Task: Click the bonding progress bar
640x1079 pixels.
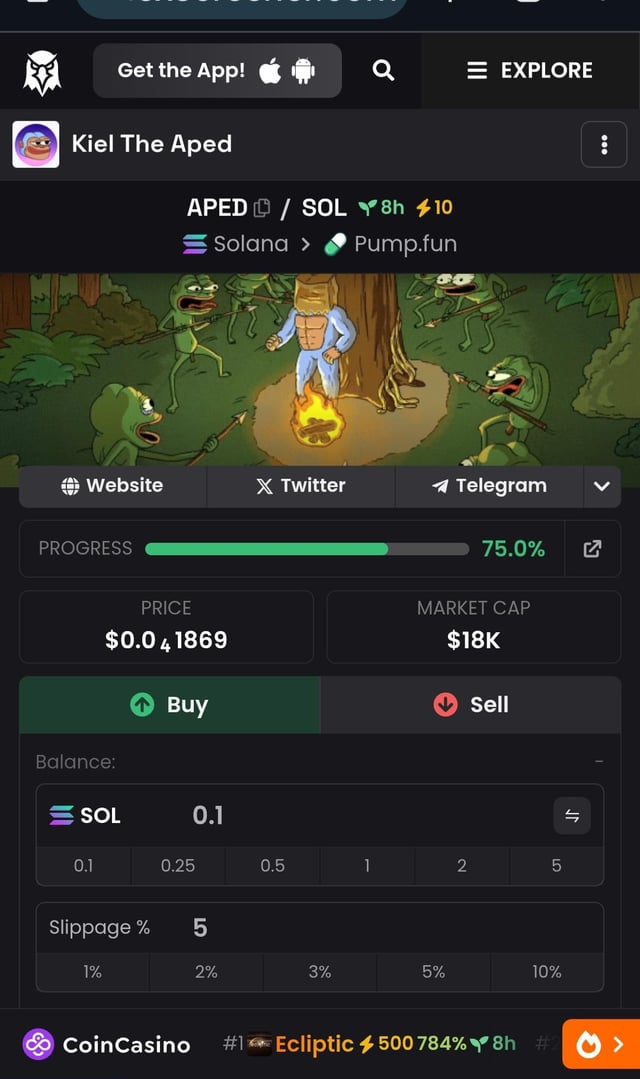Action: [306, 549]
